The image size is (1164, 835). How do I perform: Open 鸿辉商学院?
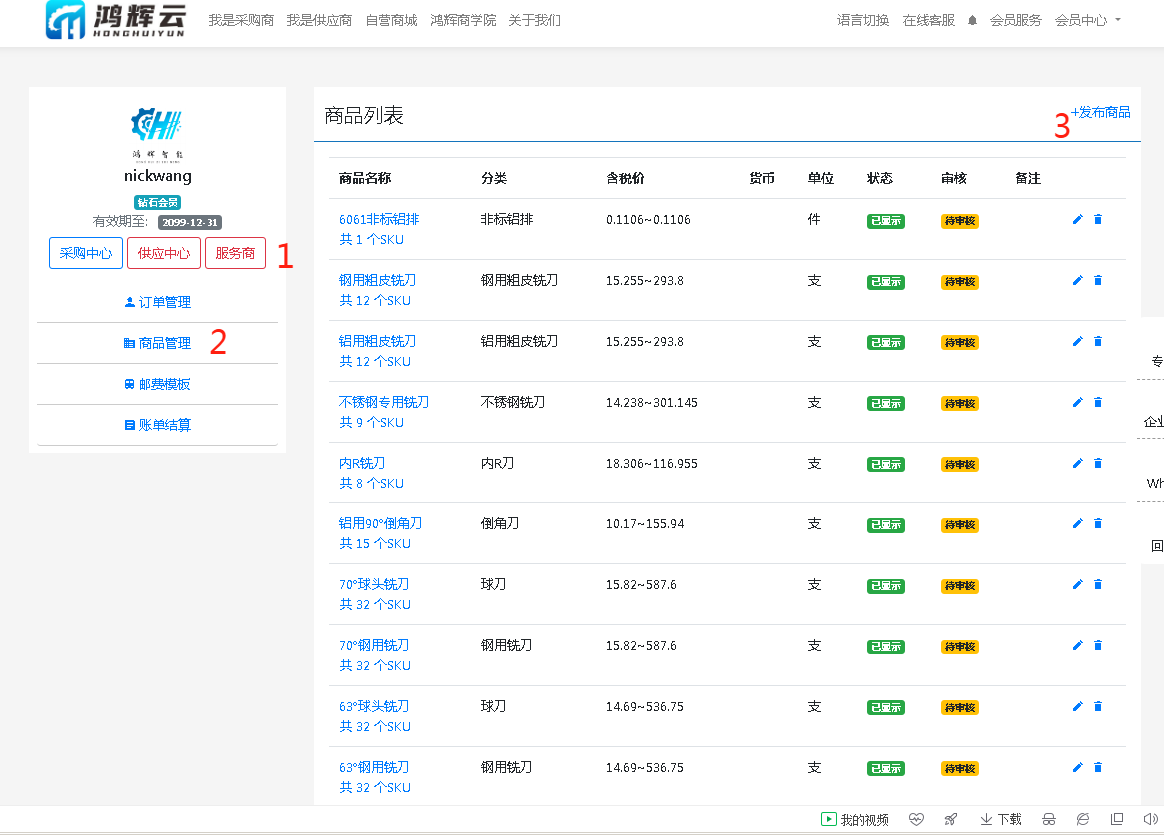point(463,21)
